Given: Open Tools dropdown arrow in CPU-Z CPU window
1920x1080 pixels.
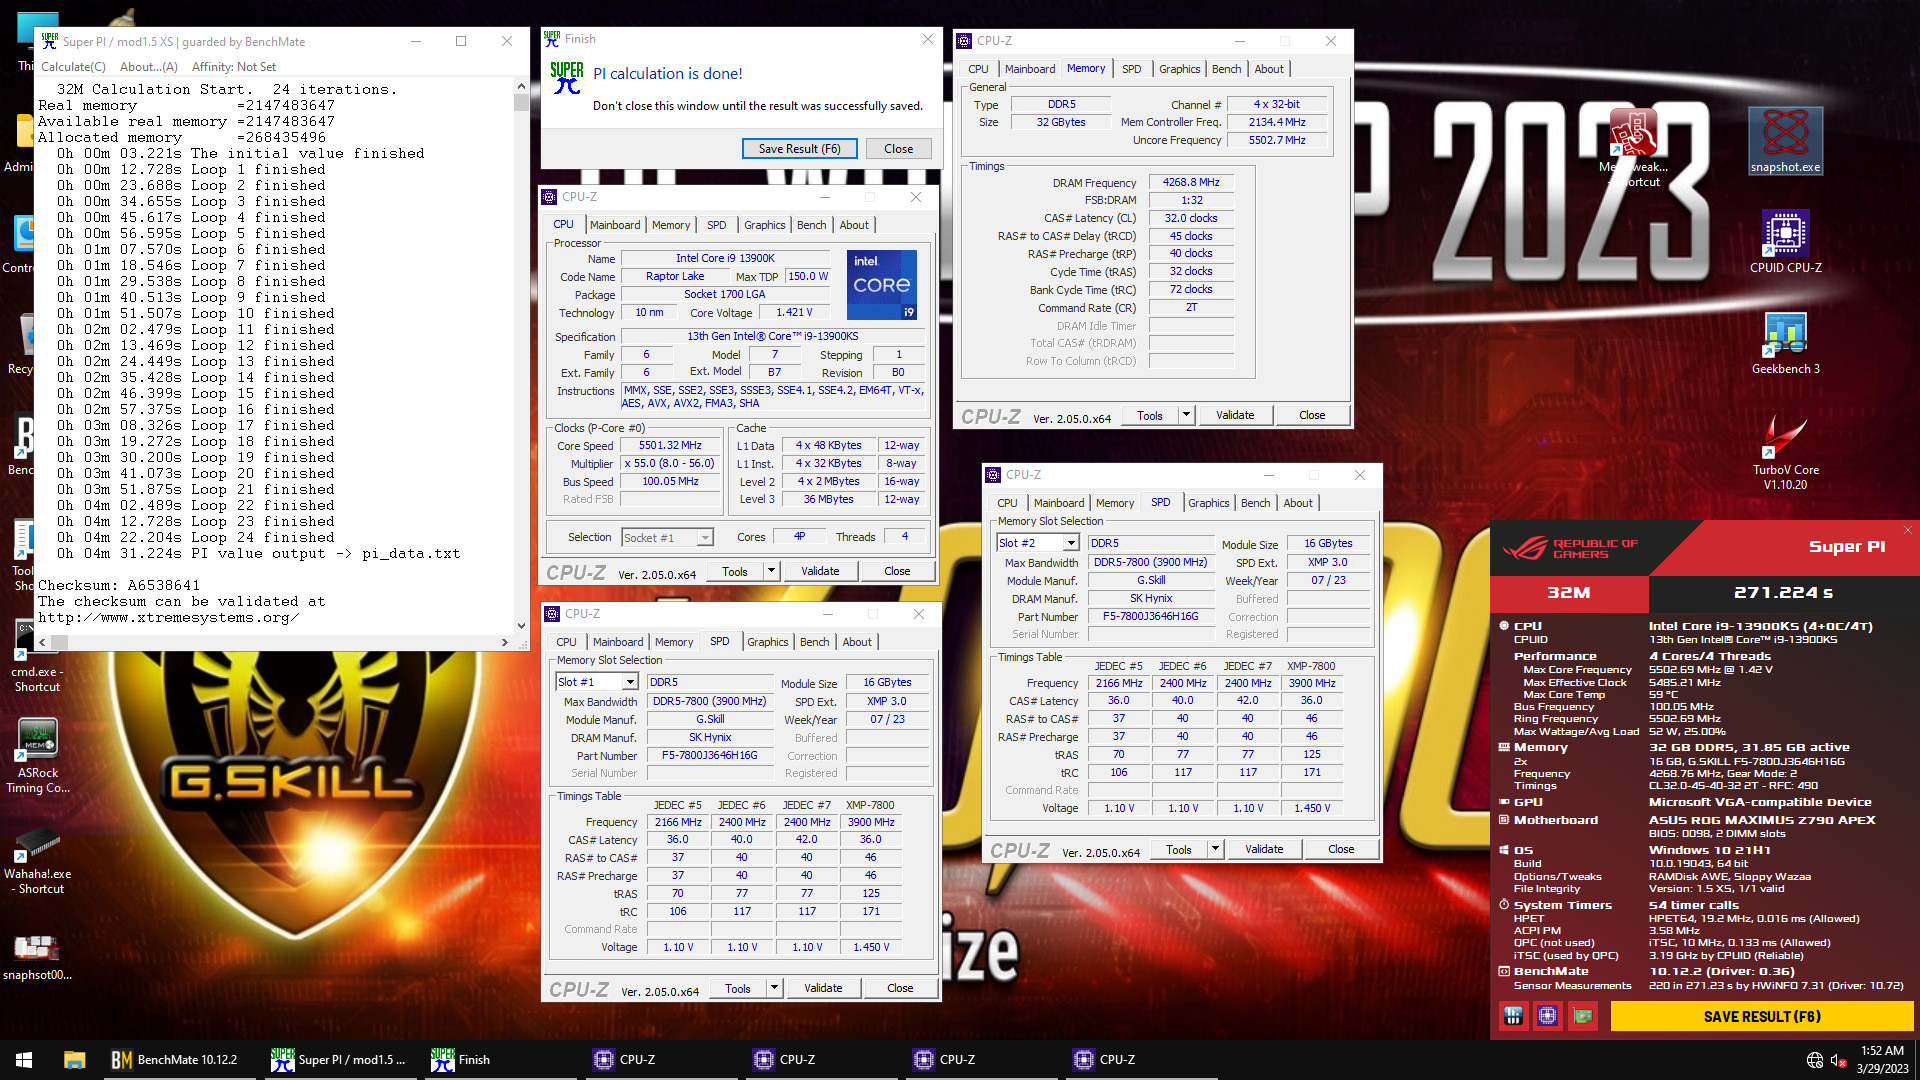Looking at the screenshot, I should coord(771,571).
